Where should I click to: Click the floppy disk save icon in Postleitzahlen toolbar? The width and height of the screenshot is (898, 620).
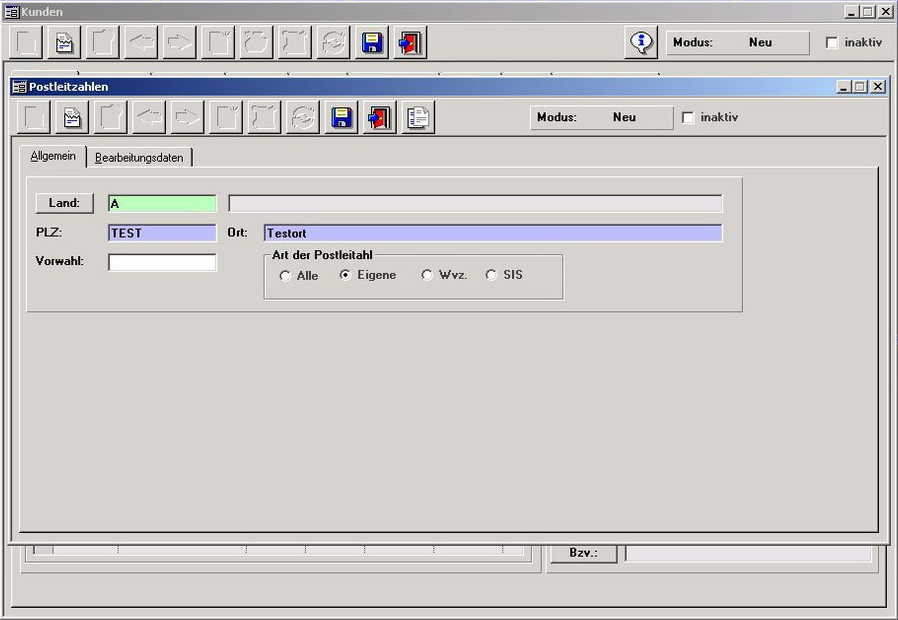point(341,118)
